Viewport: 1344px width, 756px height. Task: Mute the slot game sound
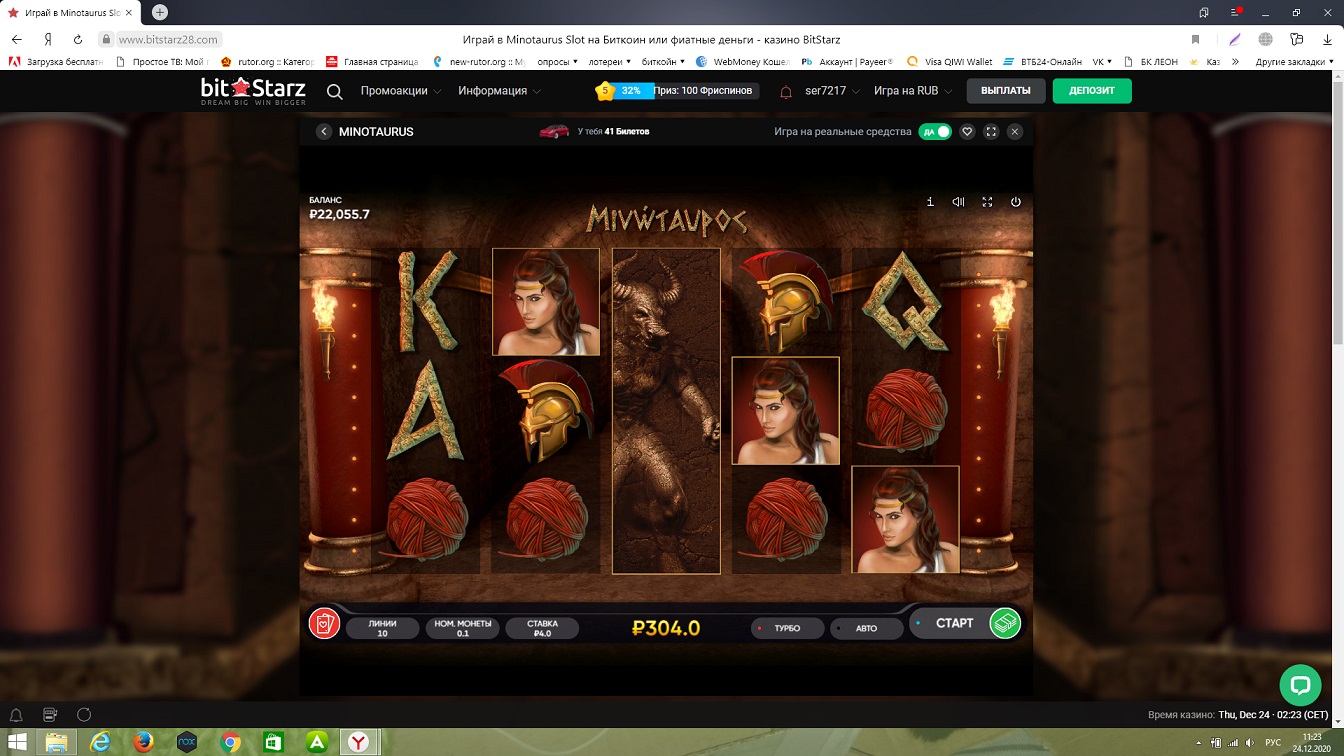point(958,202)
